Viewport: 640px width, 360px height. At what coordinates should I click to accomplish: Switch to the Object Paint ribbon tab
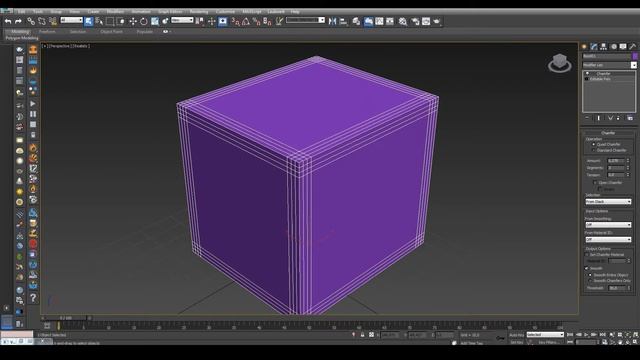[x=111, y=31]
